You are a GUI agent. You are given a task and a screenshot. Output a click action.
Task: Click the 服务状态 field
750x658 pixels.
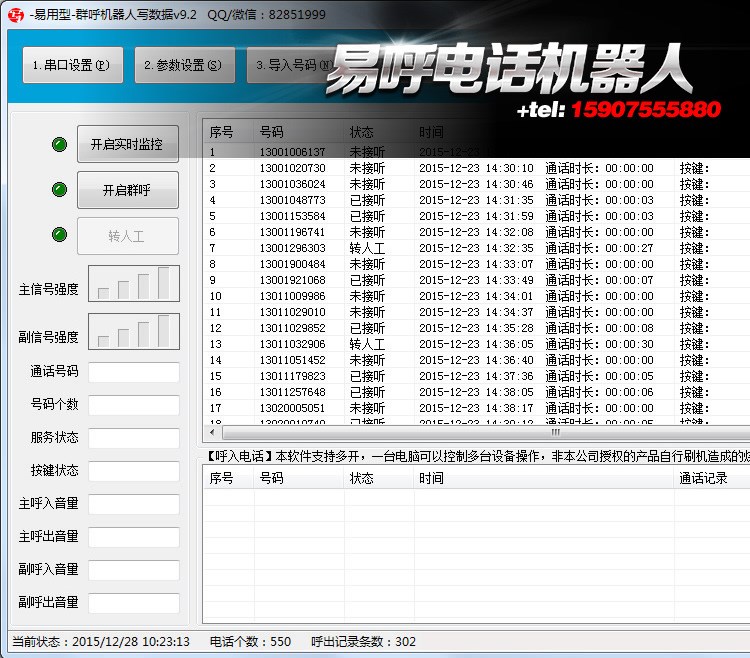click(x=134, y=438)
